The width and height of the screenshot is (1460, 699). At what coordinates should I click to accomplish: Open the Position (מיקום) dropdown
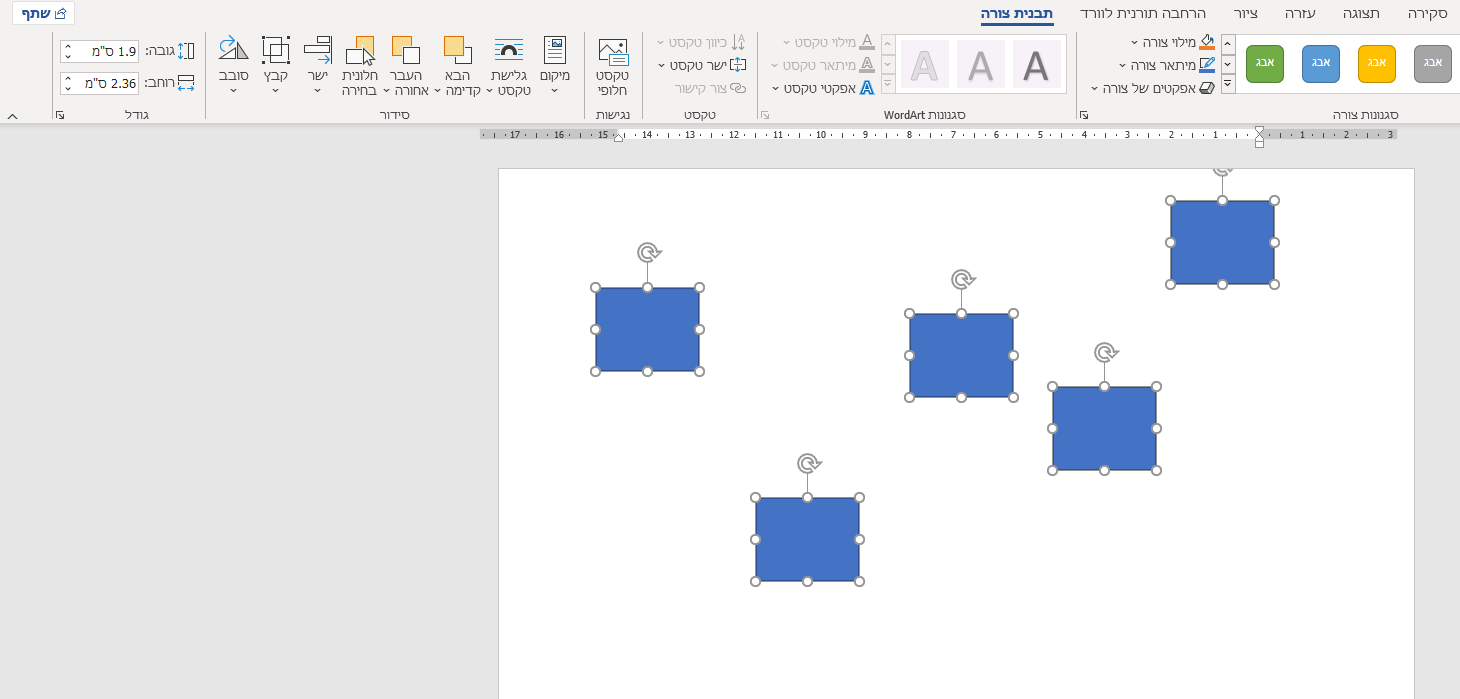click(x=554, y=66)
